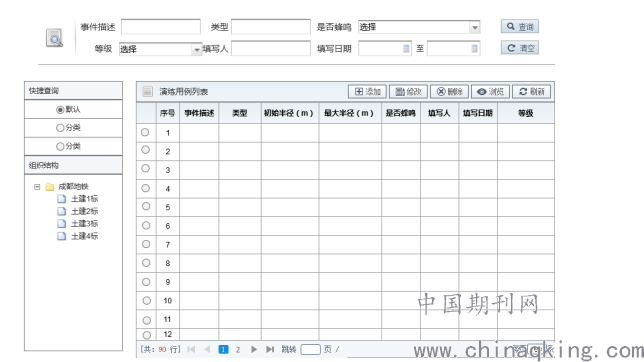
Task: Select the 土建3标 tree item
Action: coord(78,224)
